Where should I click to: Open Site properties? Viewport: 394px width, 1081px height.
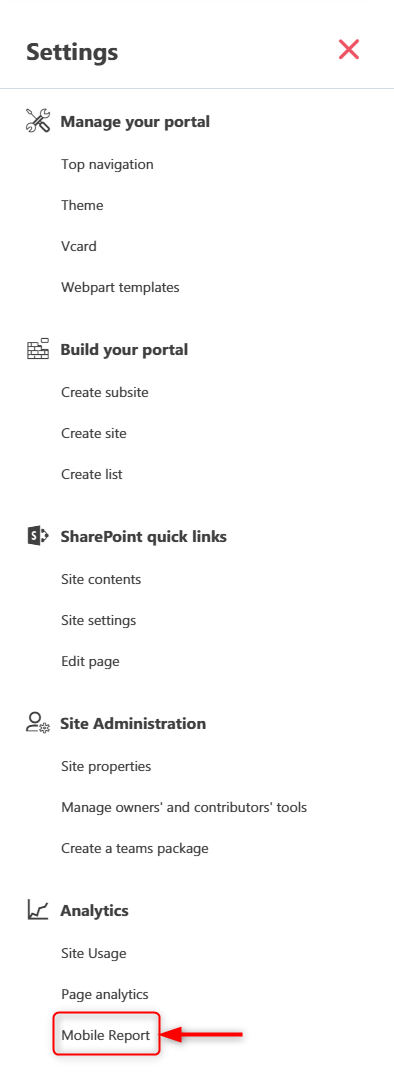[106, 766]
